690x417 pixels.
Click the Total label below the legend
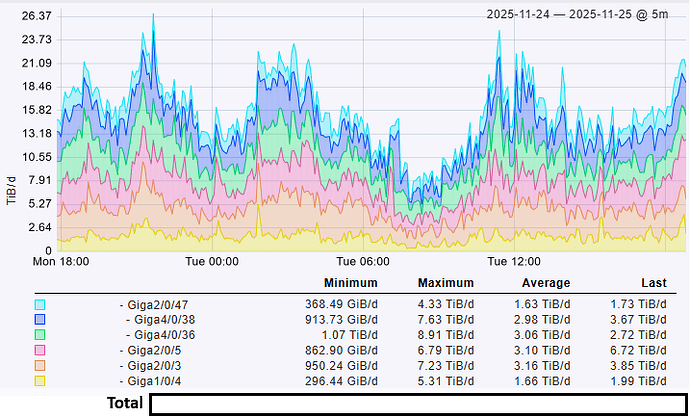click(126, 404)
